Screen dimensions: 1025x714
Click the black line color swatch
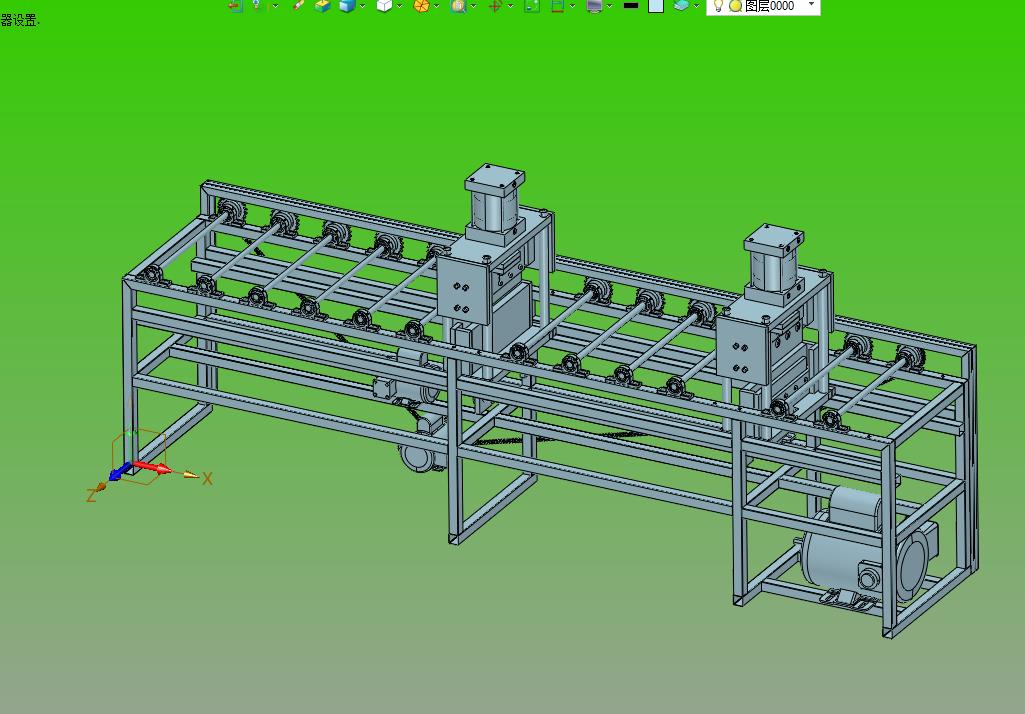pyautogui.click(x=631, y=5)
